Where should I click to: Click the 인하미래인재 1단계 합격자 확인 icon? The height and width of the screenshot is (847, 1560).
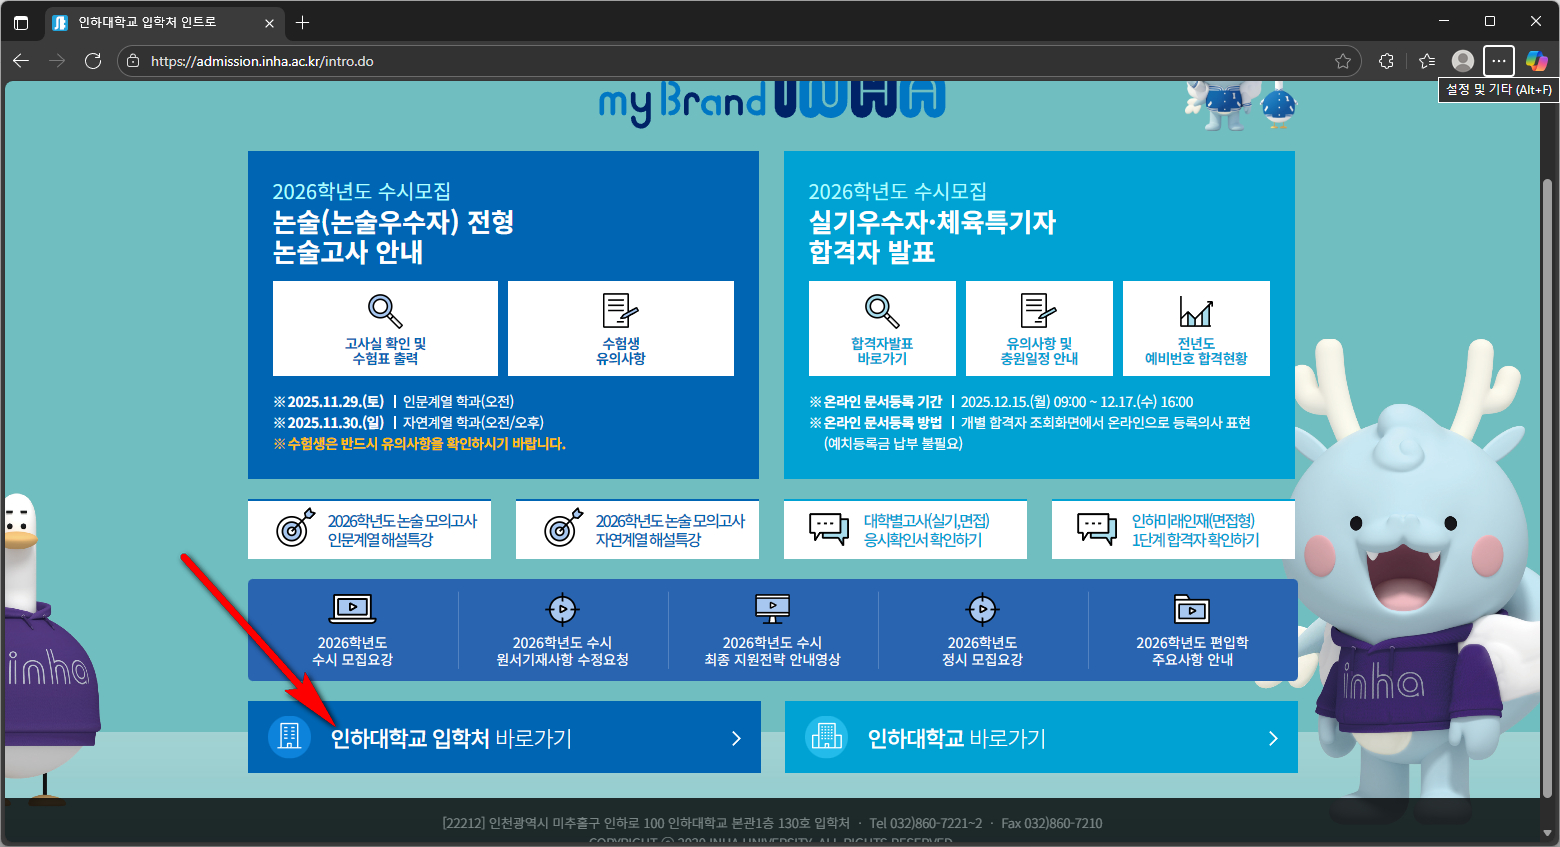click(1097, 529)
